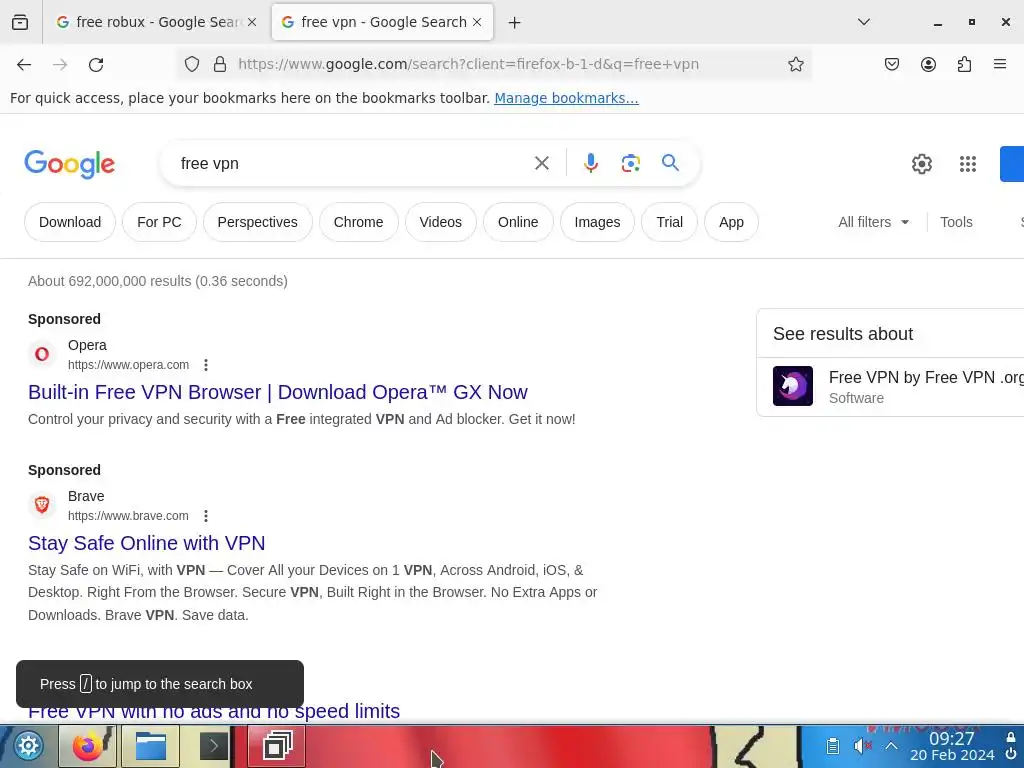Reload the current page
Viewport: 1024px width, 768px height.
[x=96, y=64]
